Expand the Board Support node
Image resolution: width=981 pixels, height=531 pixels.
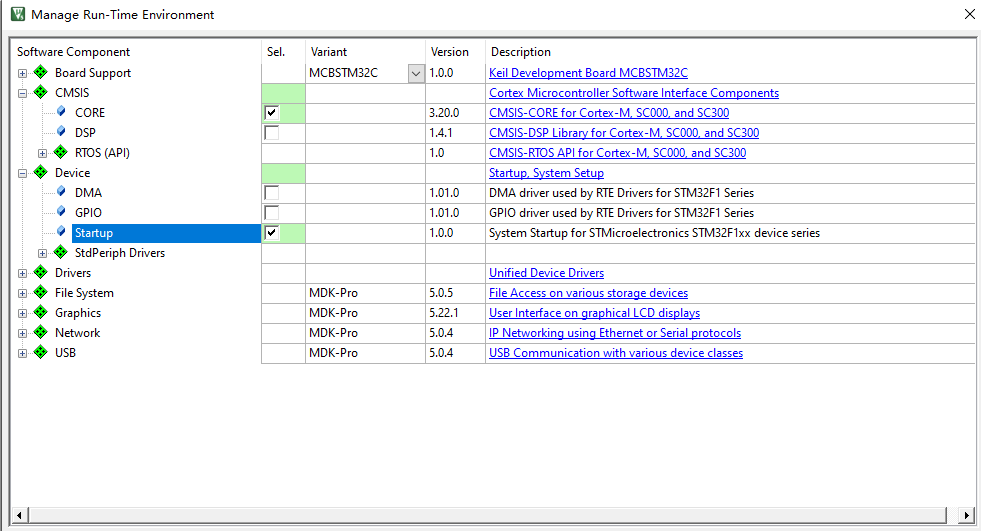tap(23, 73)
